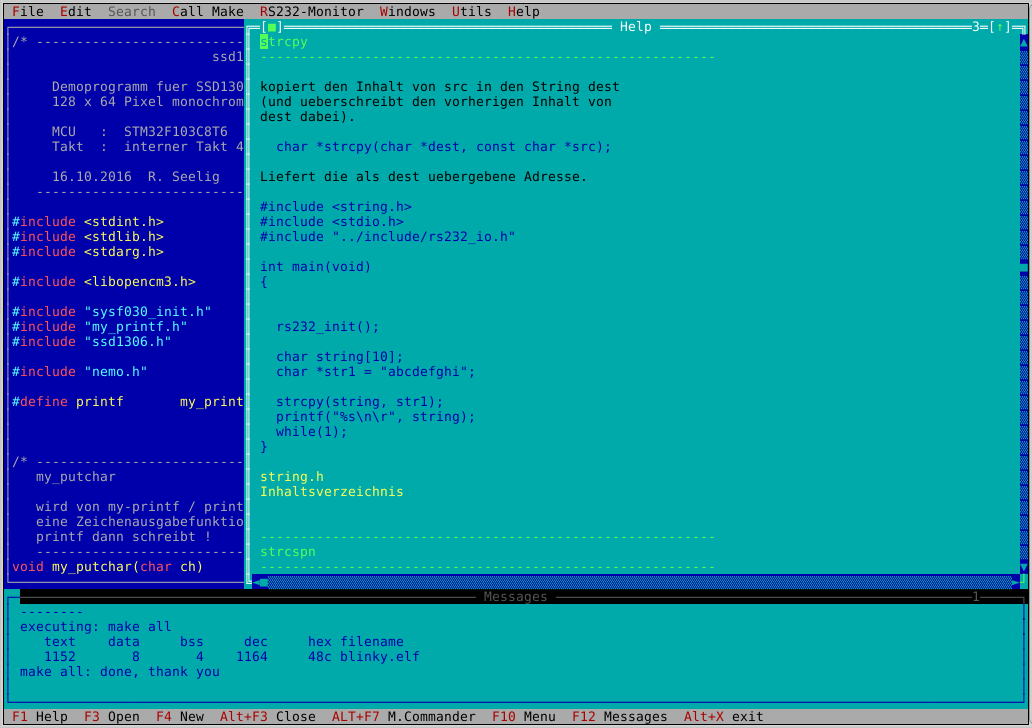Open the Help menu in menu bar

(523, 11)
